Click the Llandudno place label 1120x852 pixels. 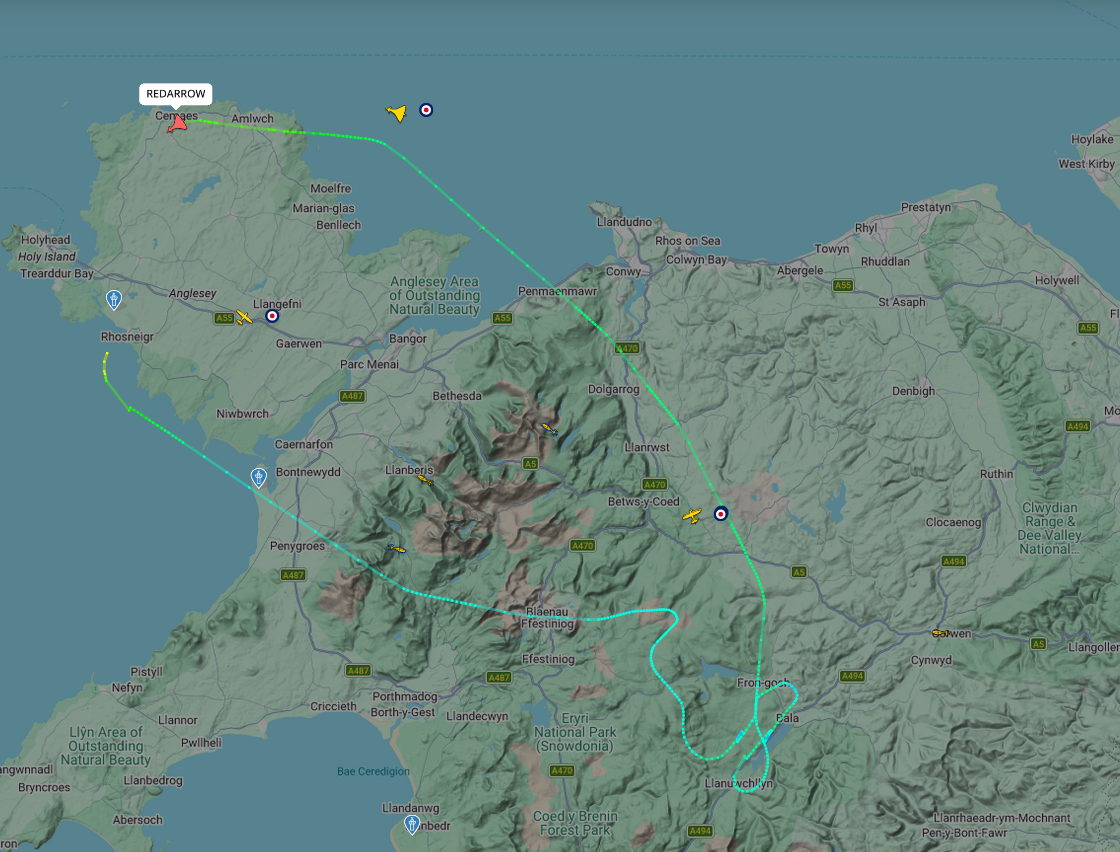[624, 222]
